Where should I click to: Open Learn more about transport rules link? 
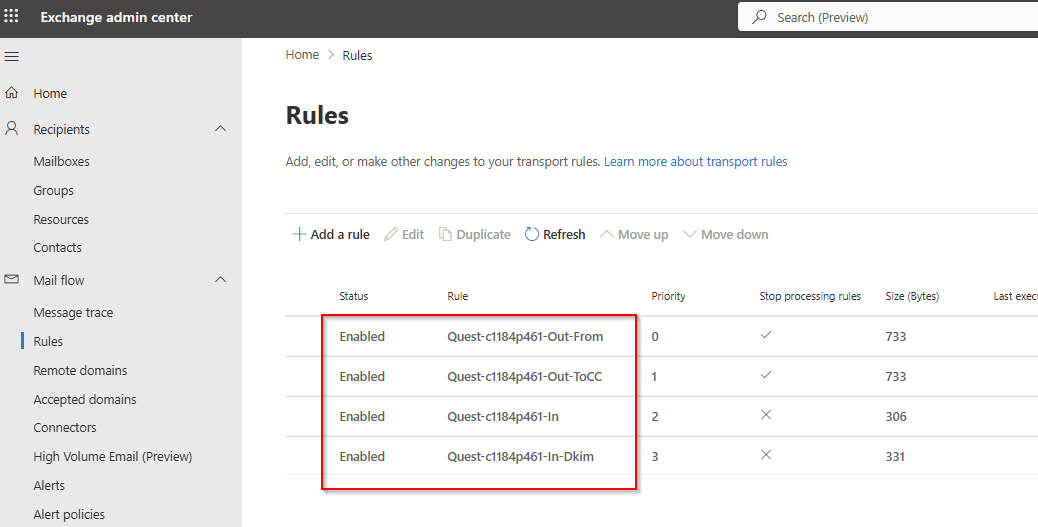tap(696, 162)
